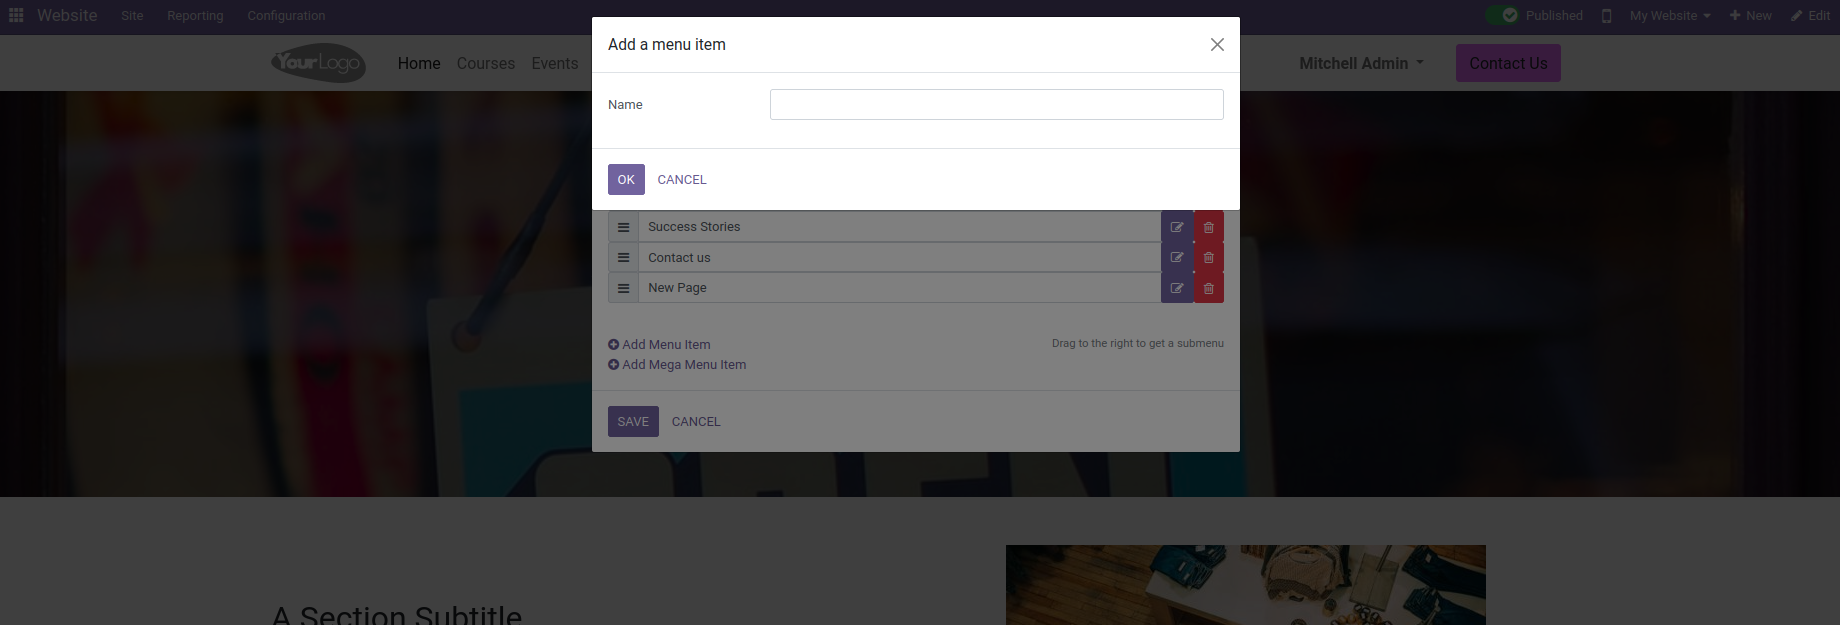Click the Add Mega Menu Item link

(677, 365)
